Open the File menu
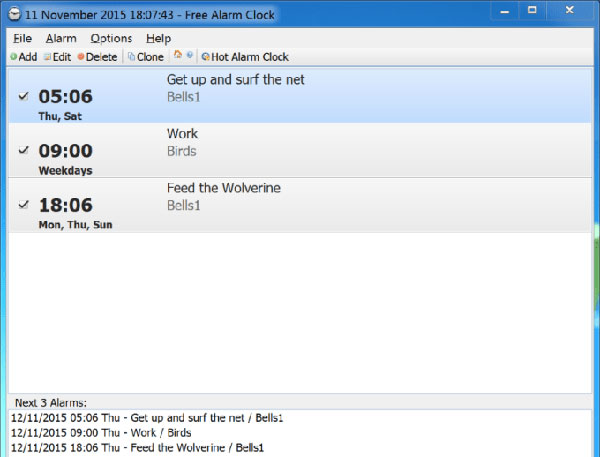This screenshot has width=600, height=457. (23, 38)
